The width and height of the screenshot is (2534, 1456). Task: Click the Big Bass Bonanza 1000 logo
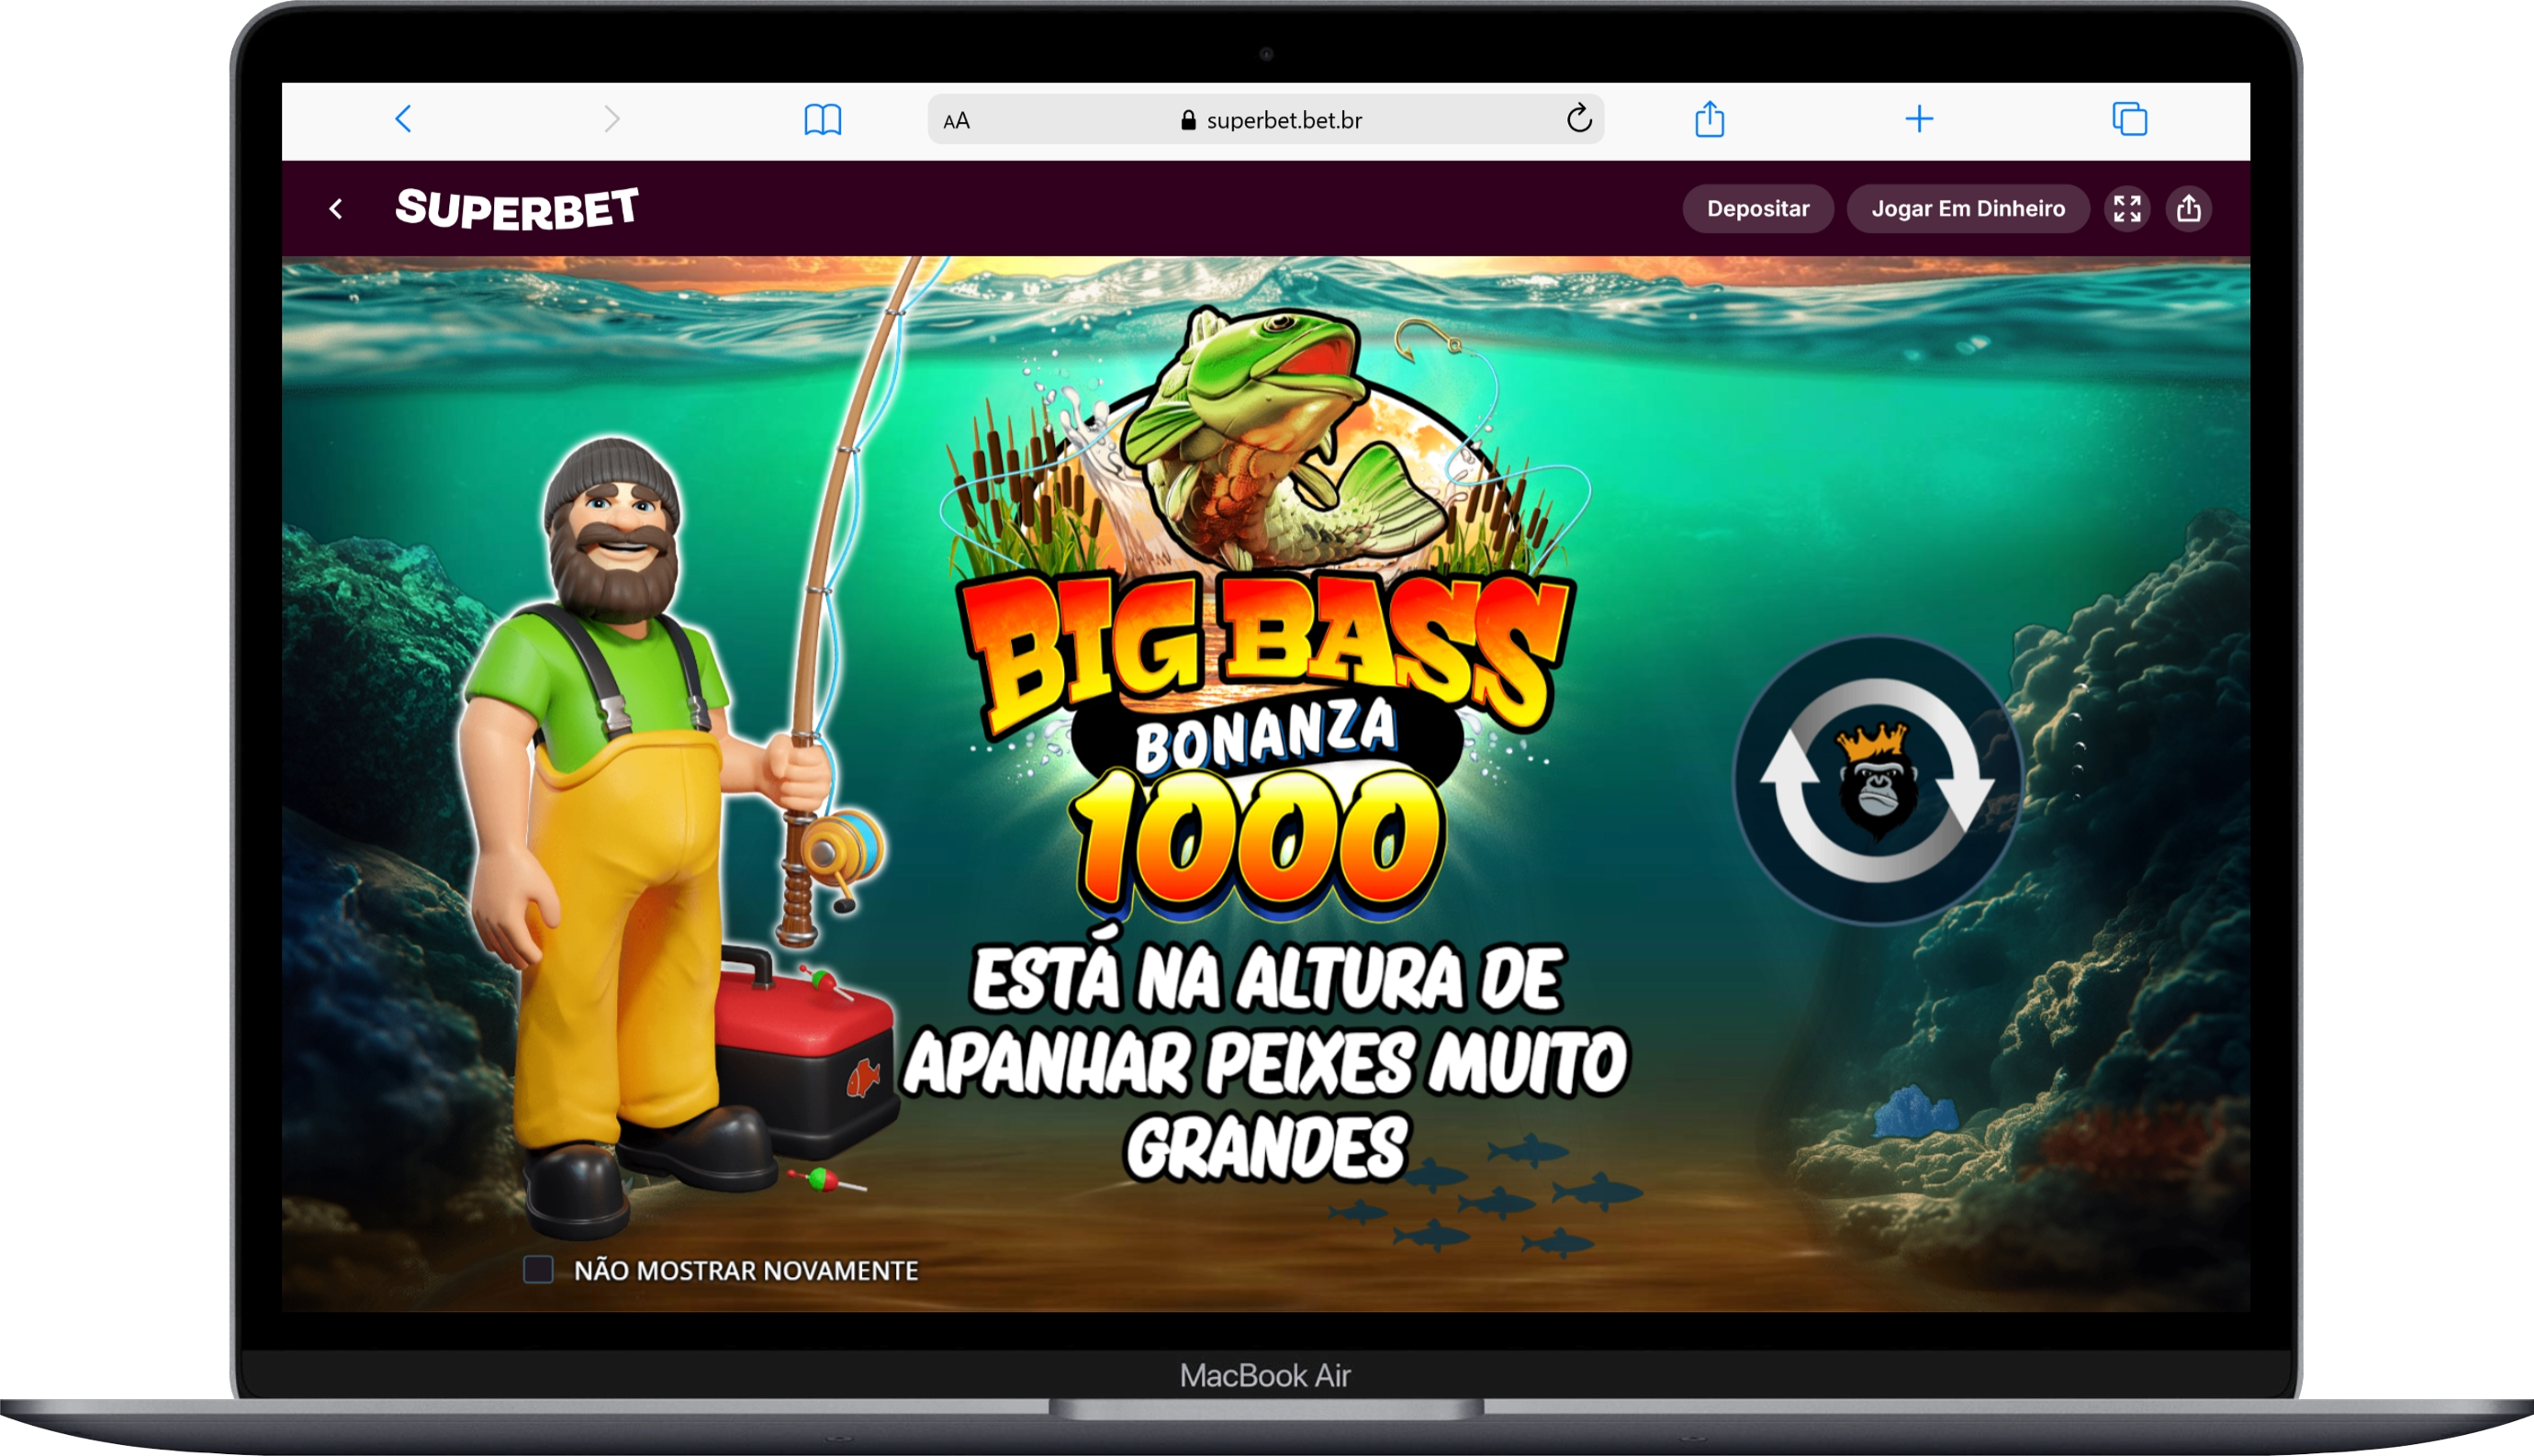[x=1265, y=611]
